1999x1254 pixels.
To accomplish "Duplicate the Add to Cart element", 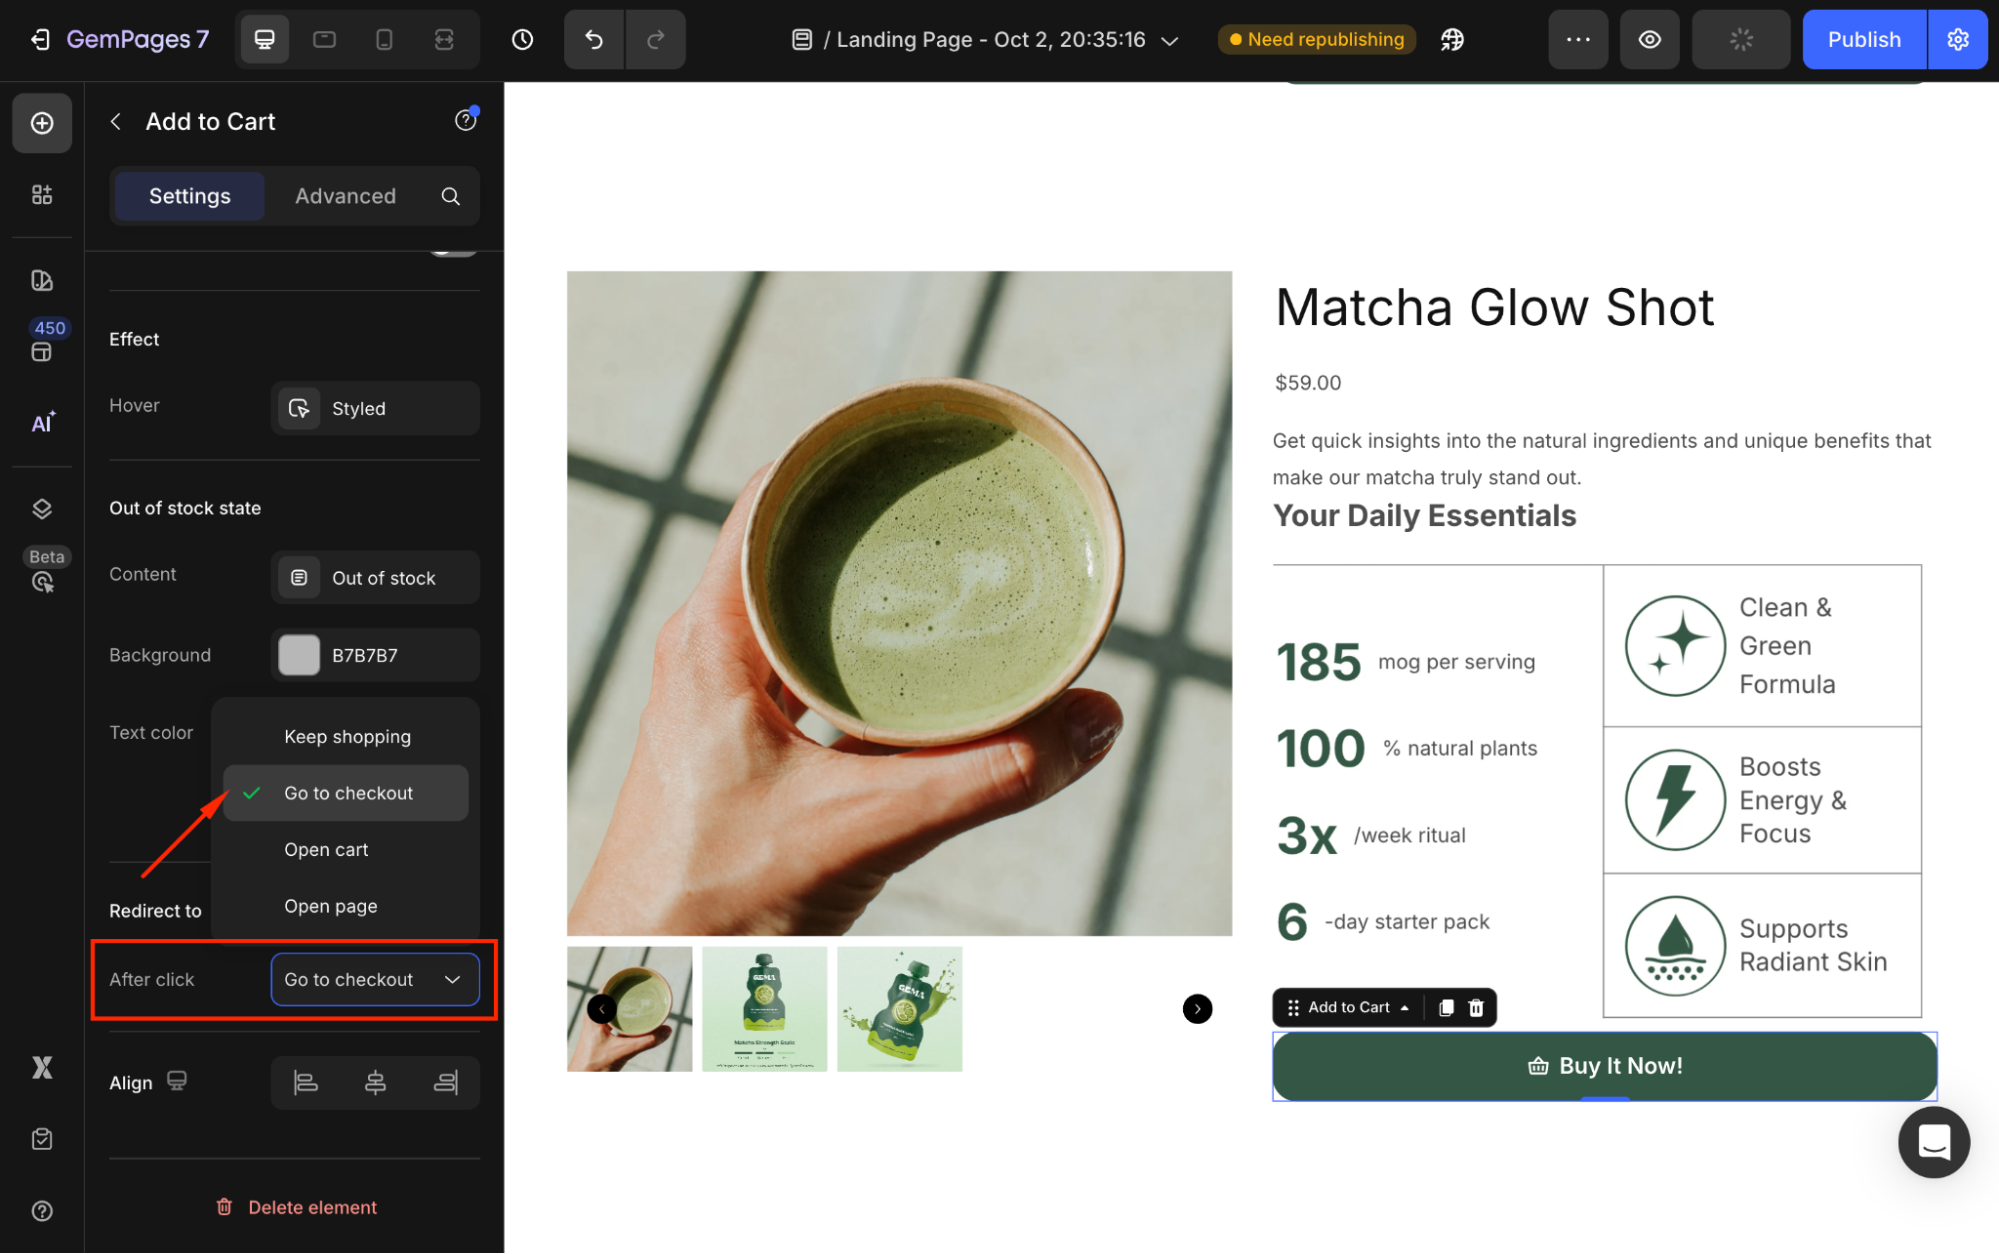I will coord(1446,1008).
